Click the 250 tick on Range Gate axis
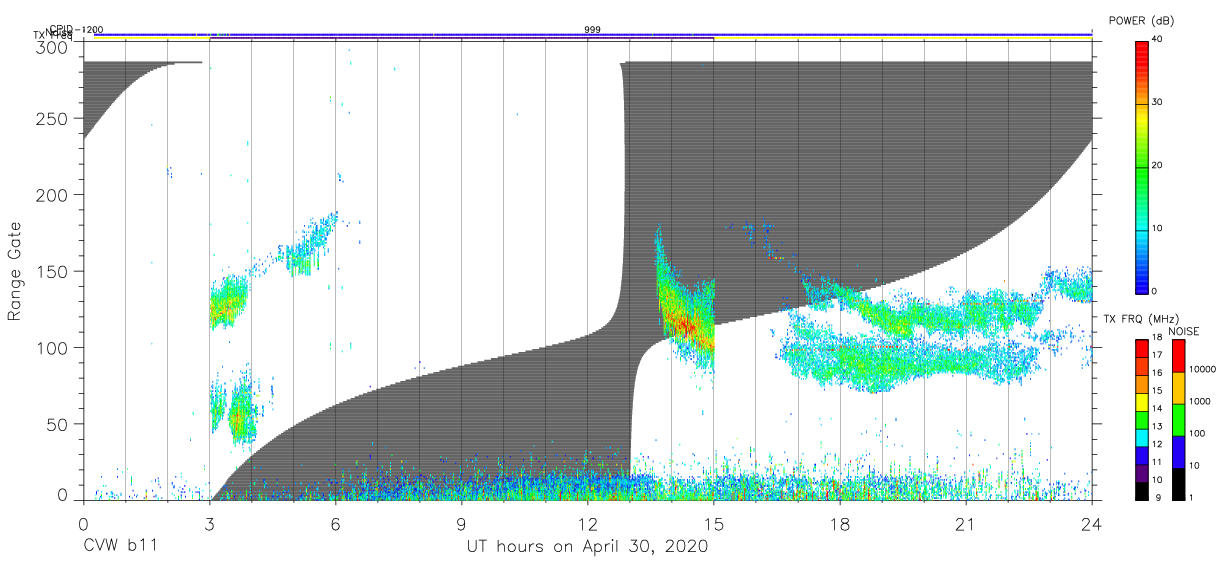The width and height of the screenshot is (1228, 567). 52,118
